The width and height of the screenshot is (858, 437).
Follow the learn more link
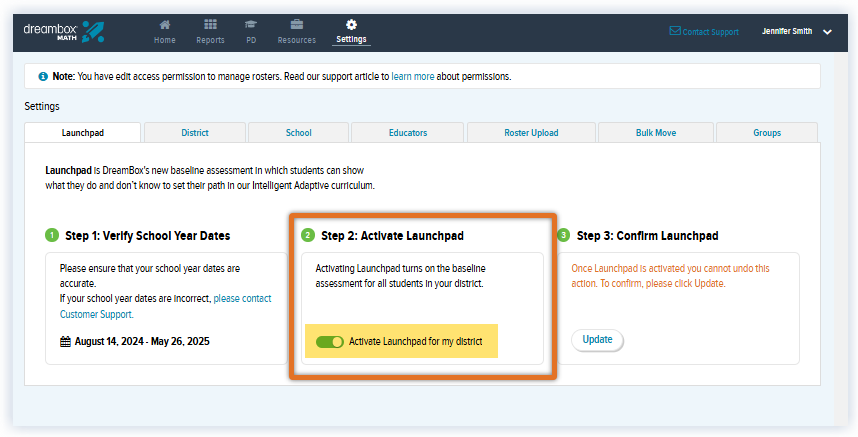point(413,77)
